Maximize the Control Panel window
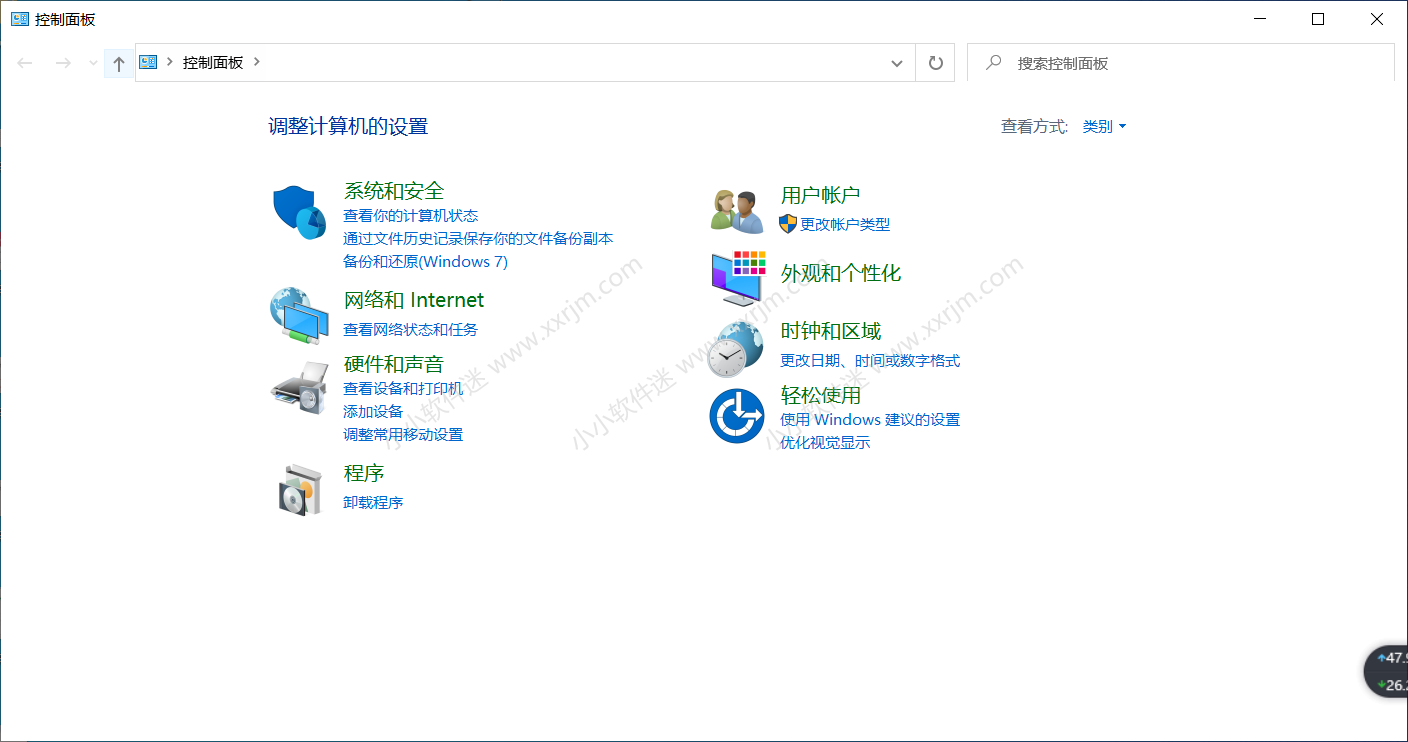Screen dimensions: 1408x742 pyautogui.click(x=1318, y=19)
